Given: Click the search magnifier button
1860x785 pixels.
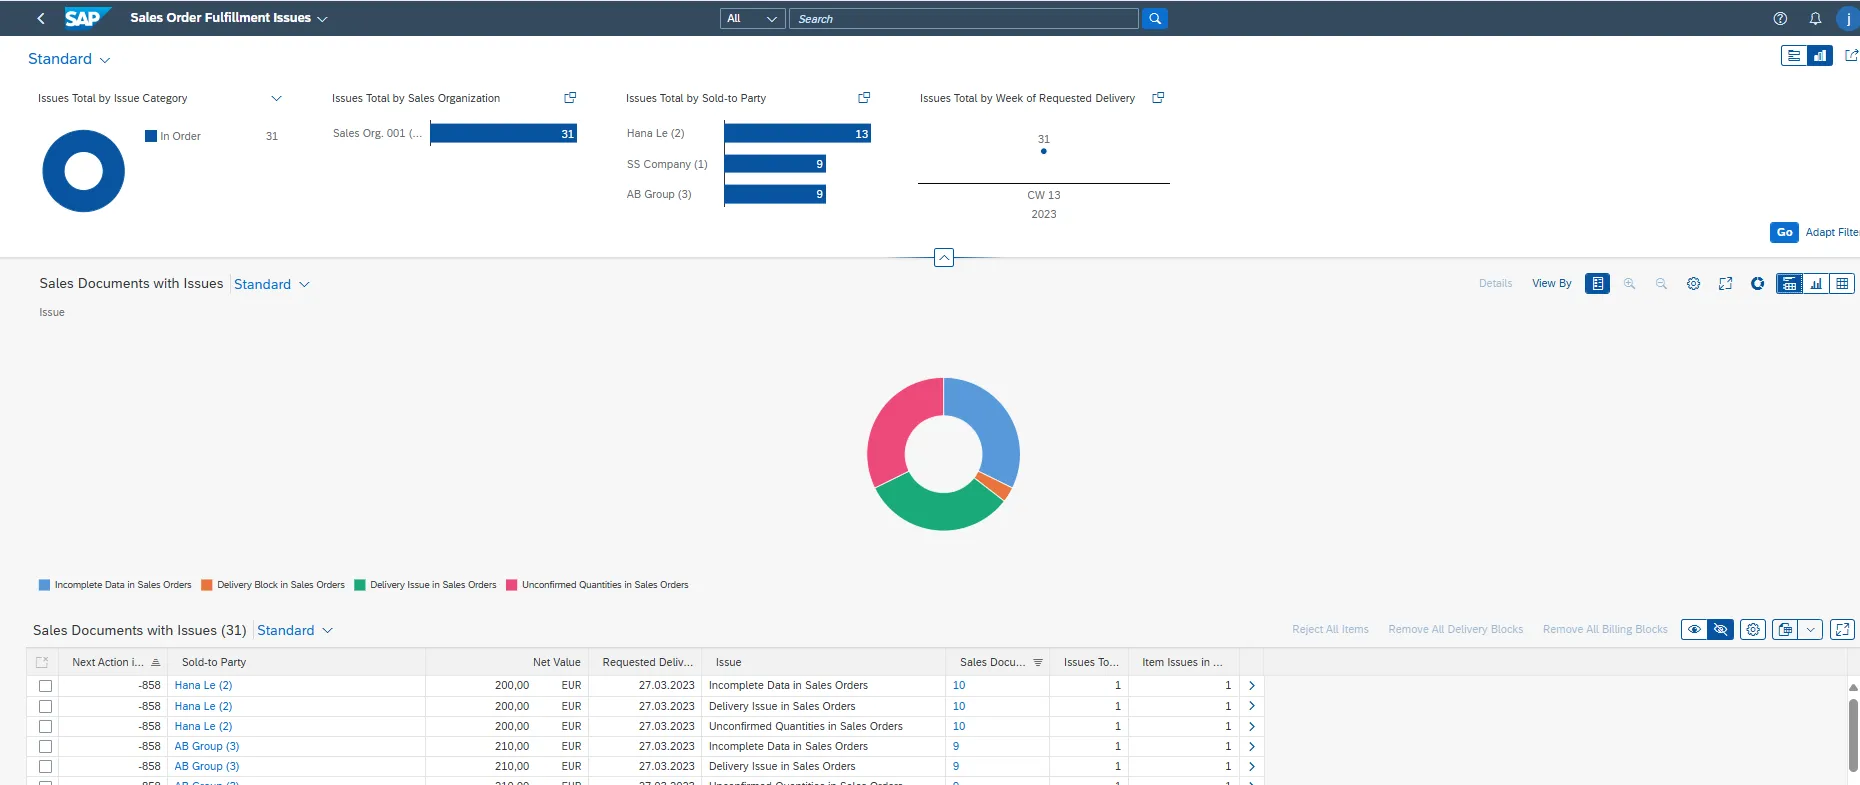Looking at the screenshot, I should (x=1155, y=18).
